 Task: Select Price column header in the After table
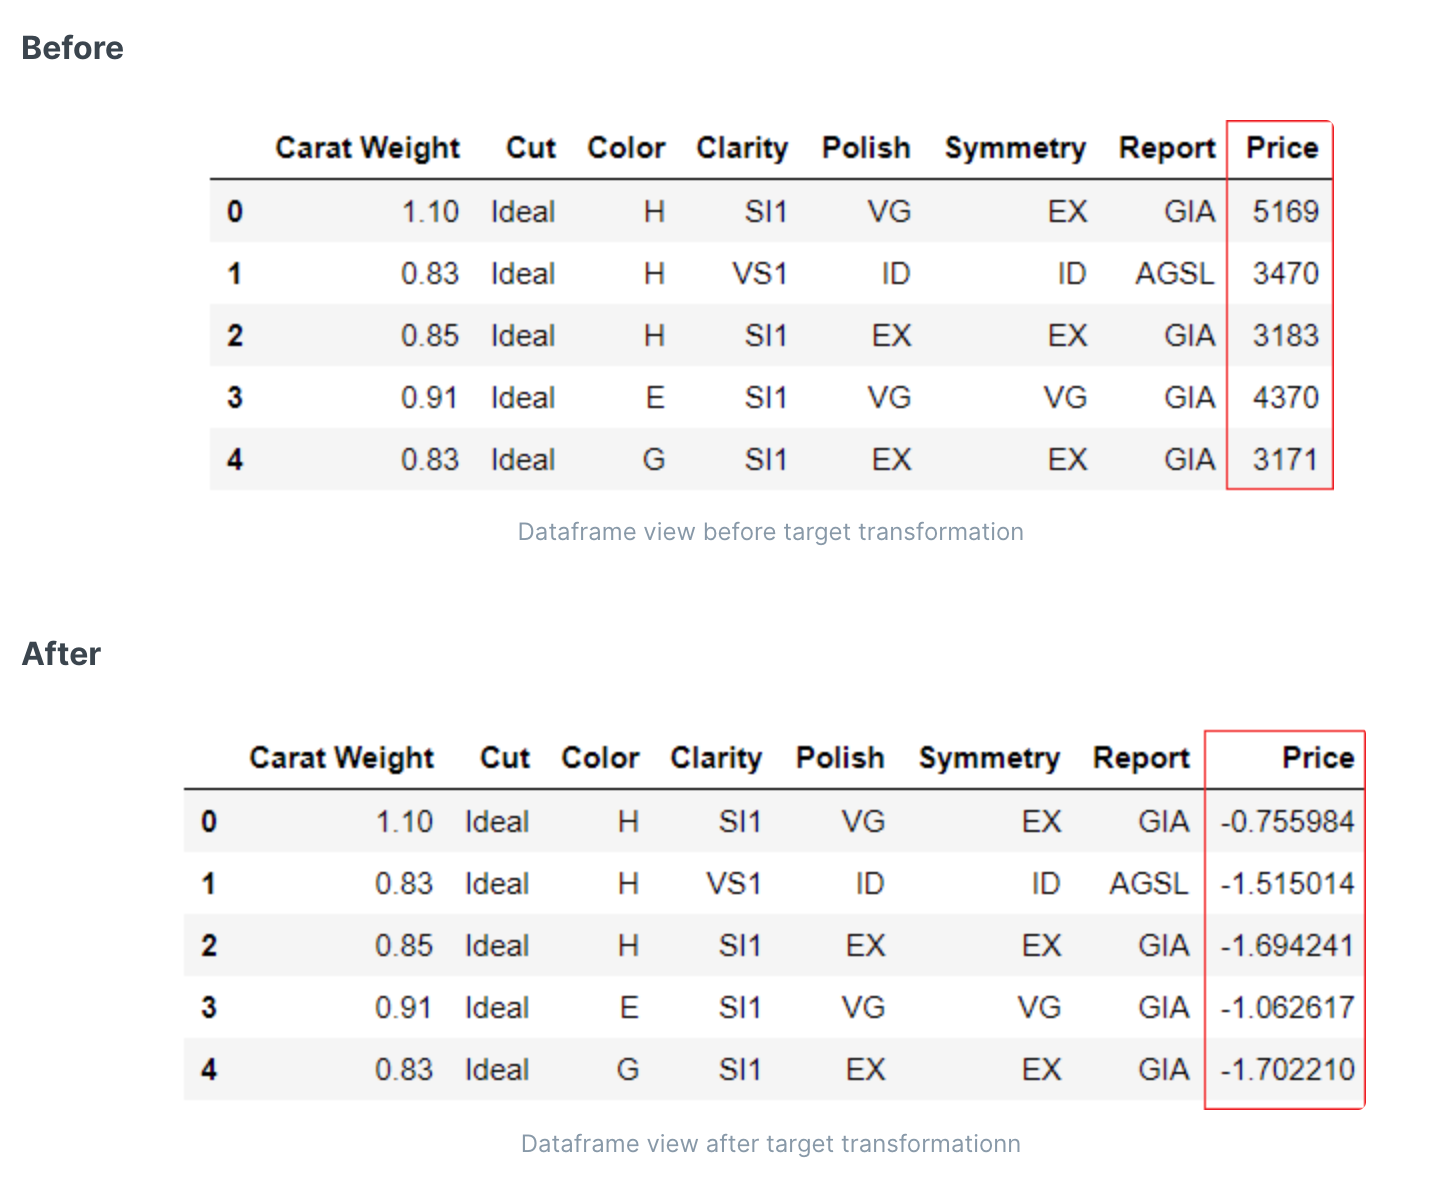click(1317, 758)
